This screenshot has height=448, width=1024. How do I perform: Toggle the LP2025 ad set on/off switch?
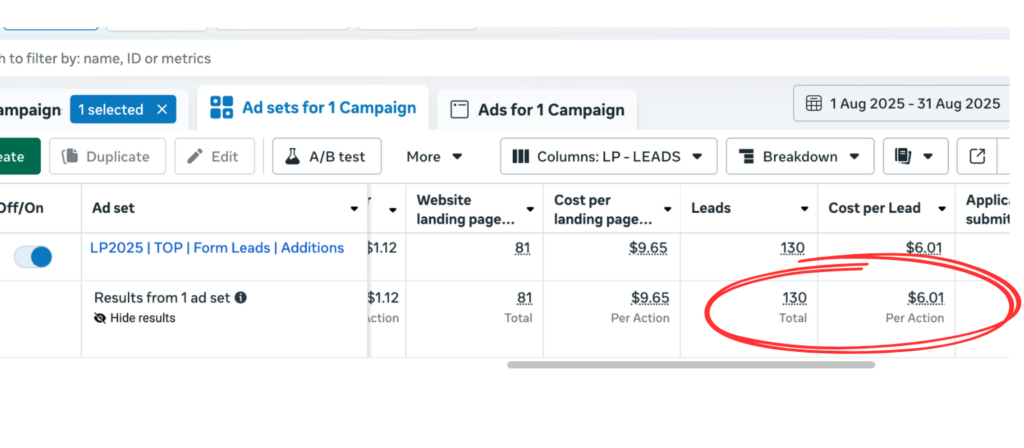(x=33, y=257)
